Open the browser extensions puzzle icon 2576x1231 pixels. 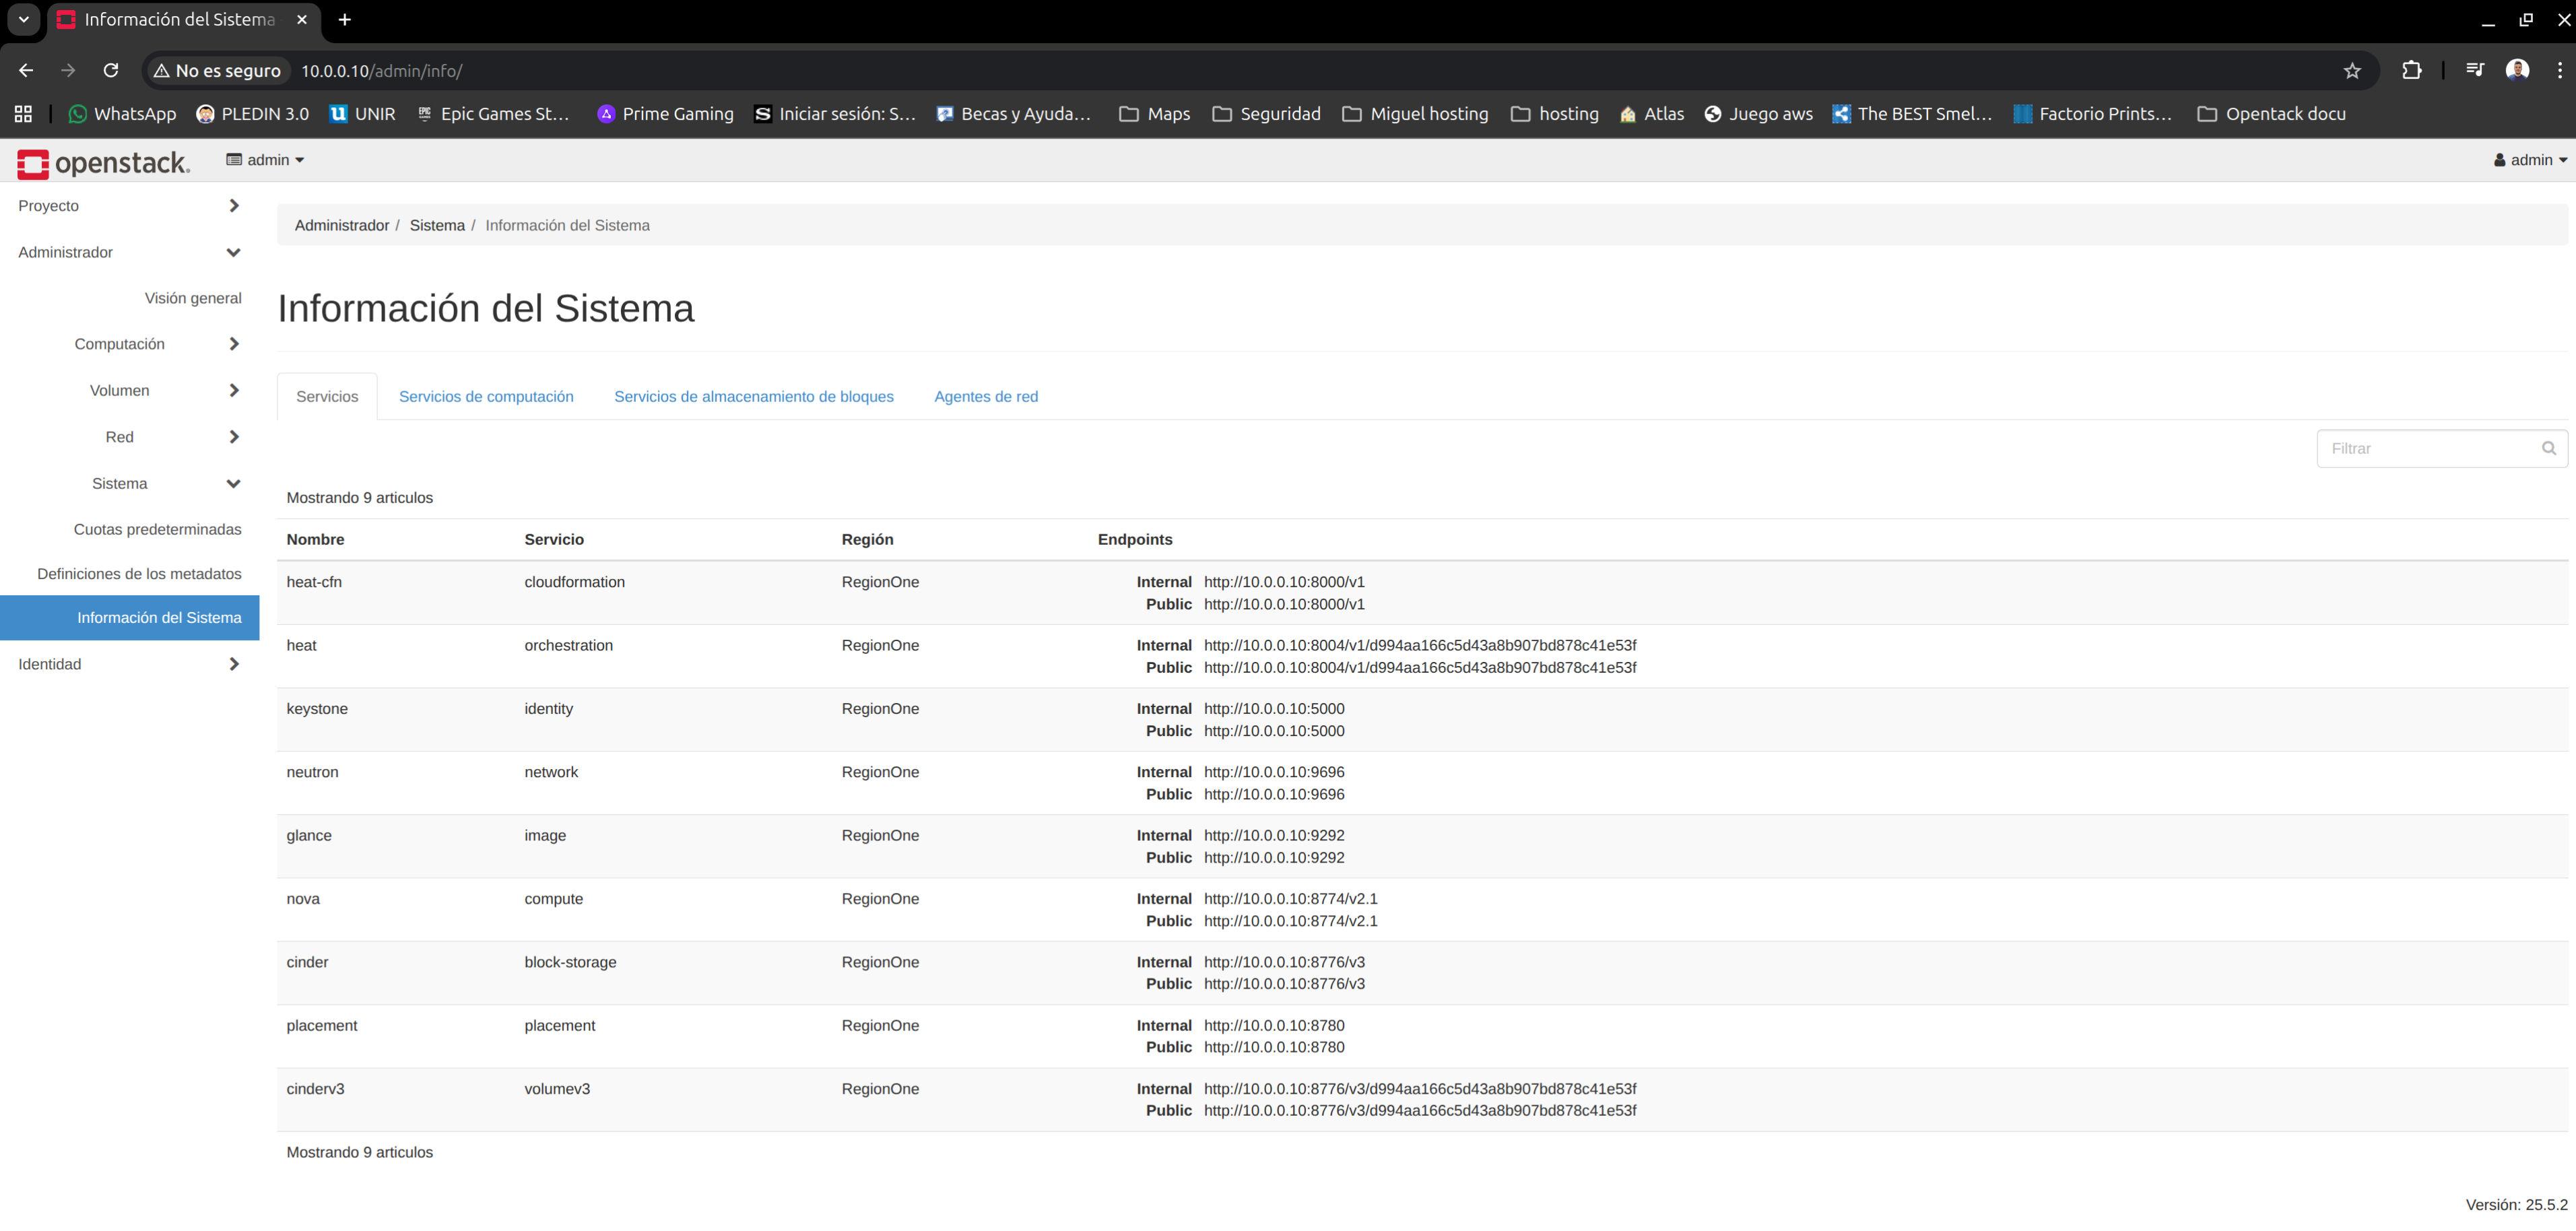click(x=2411, y=71)
